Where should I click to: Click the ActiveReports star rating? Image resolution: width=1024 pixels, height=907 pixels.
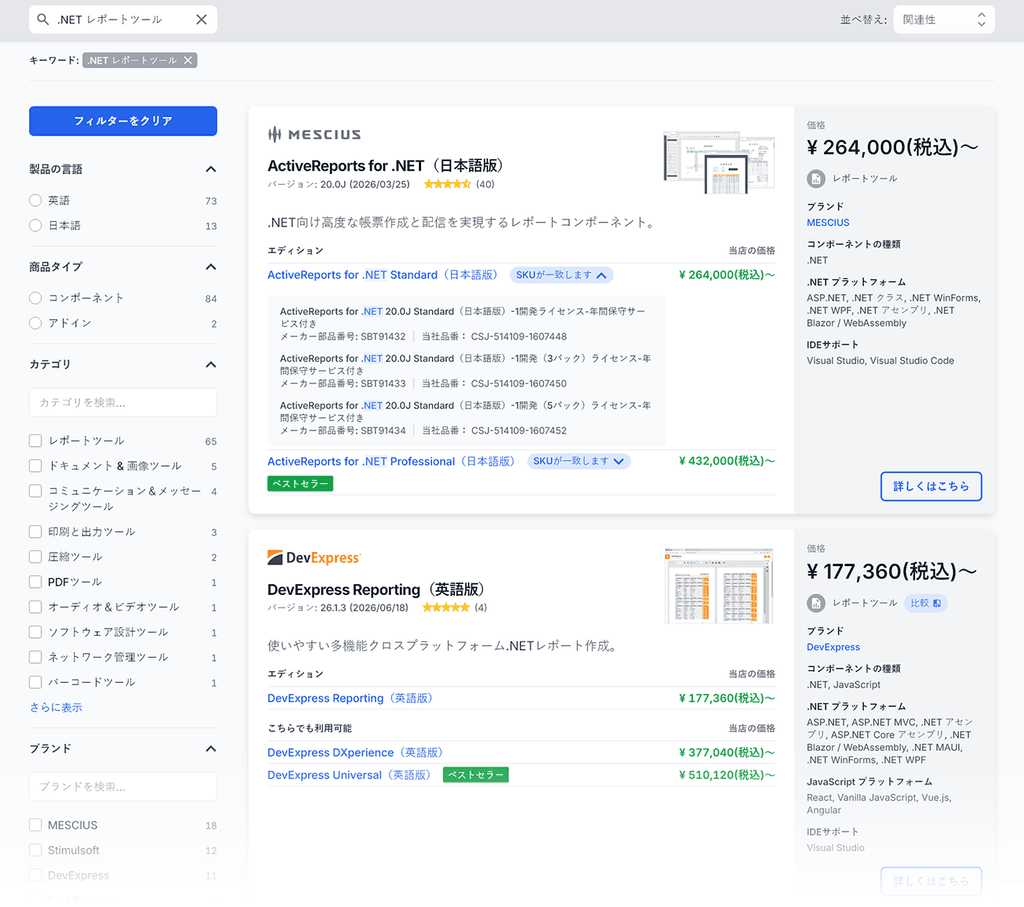pyautogui.click(x=447, y=184)
